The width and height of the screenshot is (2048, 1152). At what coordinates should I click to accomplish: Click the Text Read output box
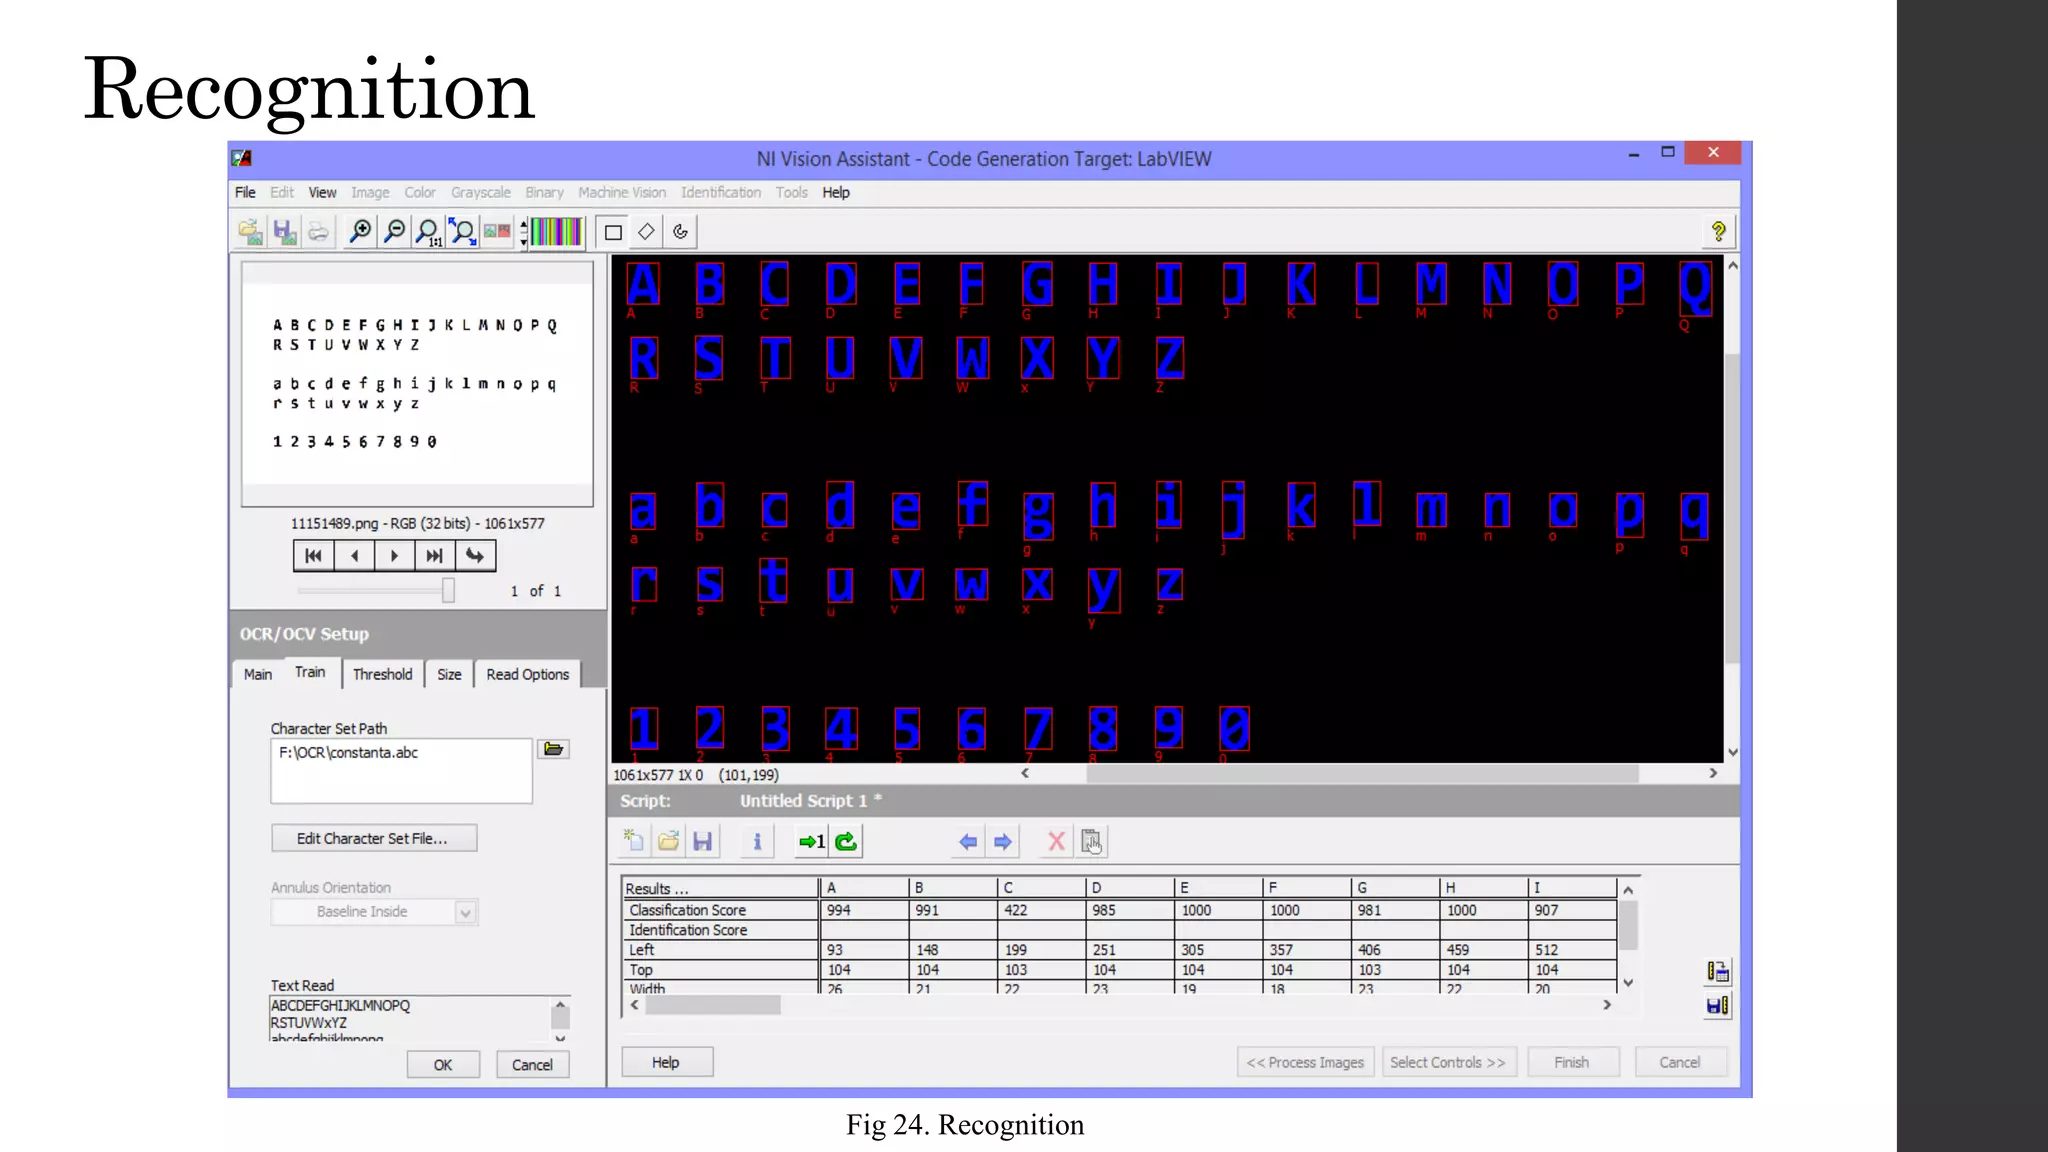[x=410, y=1019]
